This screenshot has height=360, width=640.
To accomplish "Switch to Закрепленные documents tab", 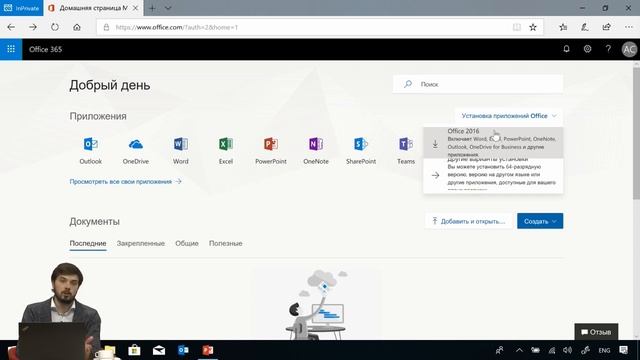I will 141,243.
